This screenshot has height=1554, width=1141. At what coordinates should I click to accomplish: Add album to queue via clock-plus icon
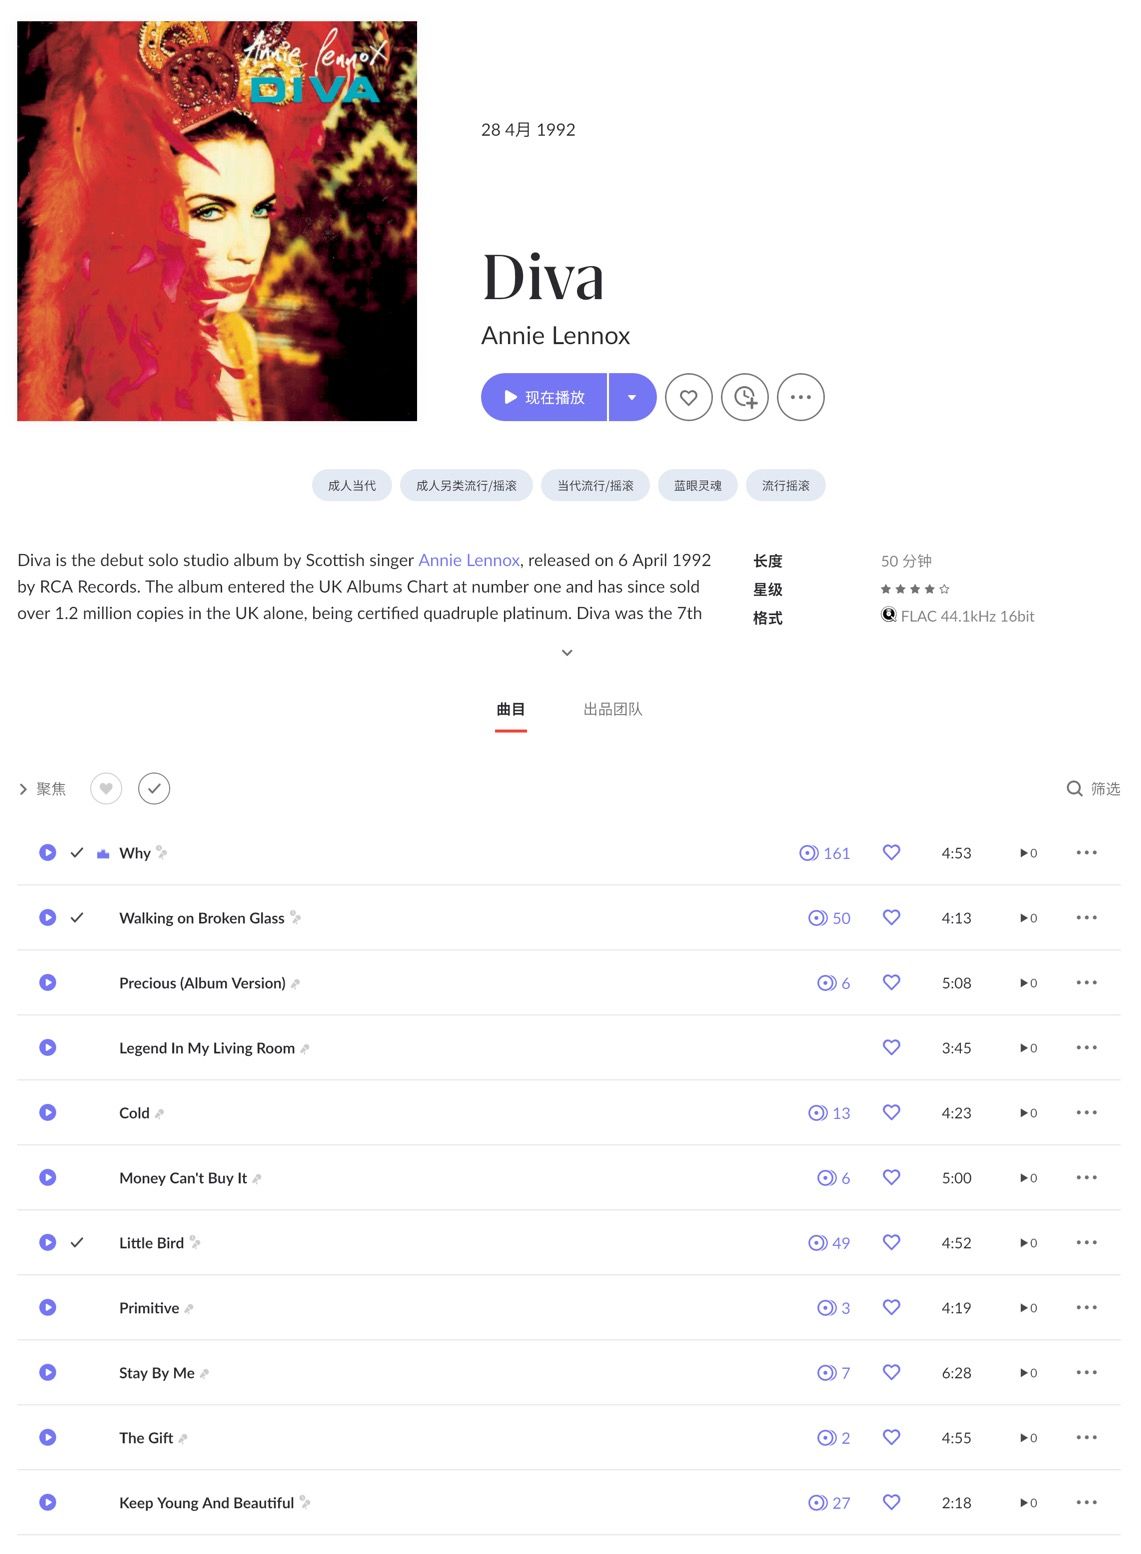pos(745,397)
